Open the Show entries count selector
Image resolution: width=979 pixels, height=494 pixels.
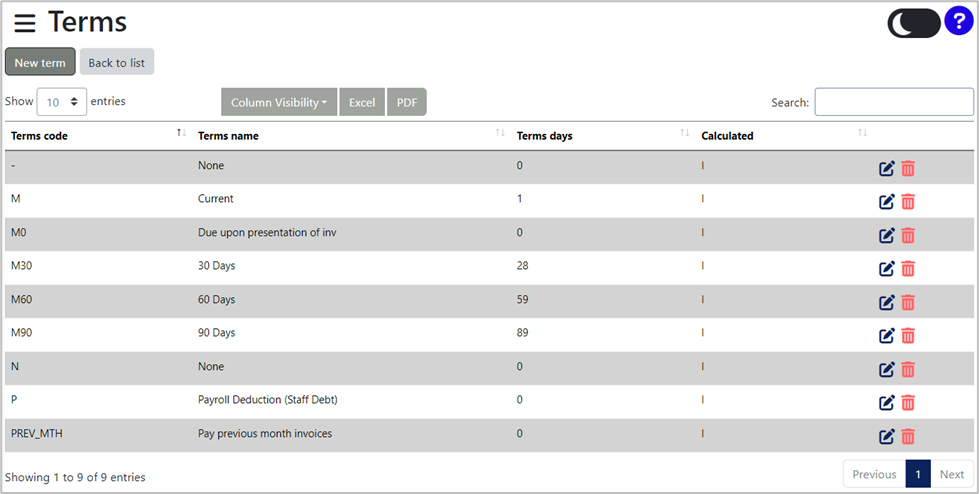pyautogui.click(x=62, y=102)
